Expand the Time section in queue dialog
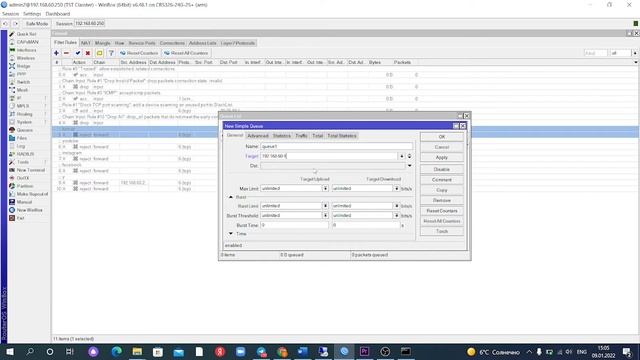The height and width of the screenshot is (360, 640). point(231,234)
